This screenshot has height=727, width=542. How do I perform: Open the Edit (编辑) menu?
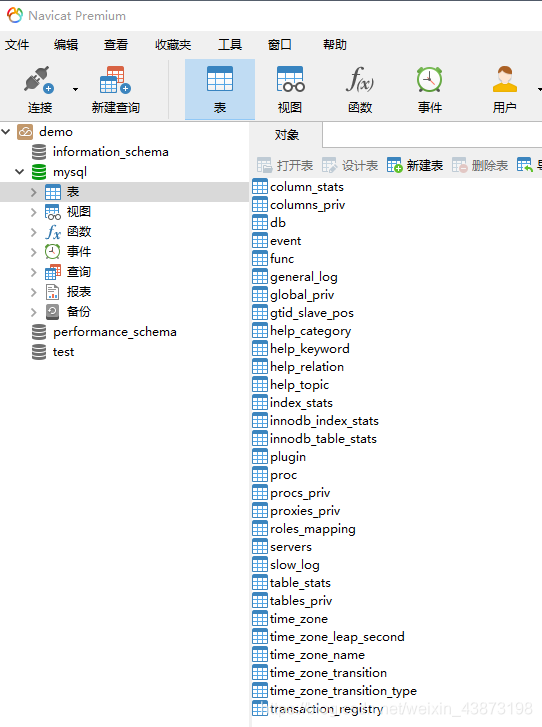pos(66,45)
